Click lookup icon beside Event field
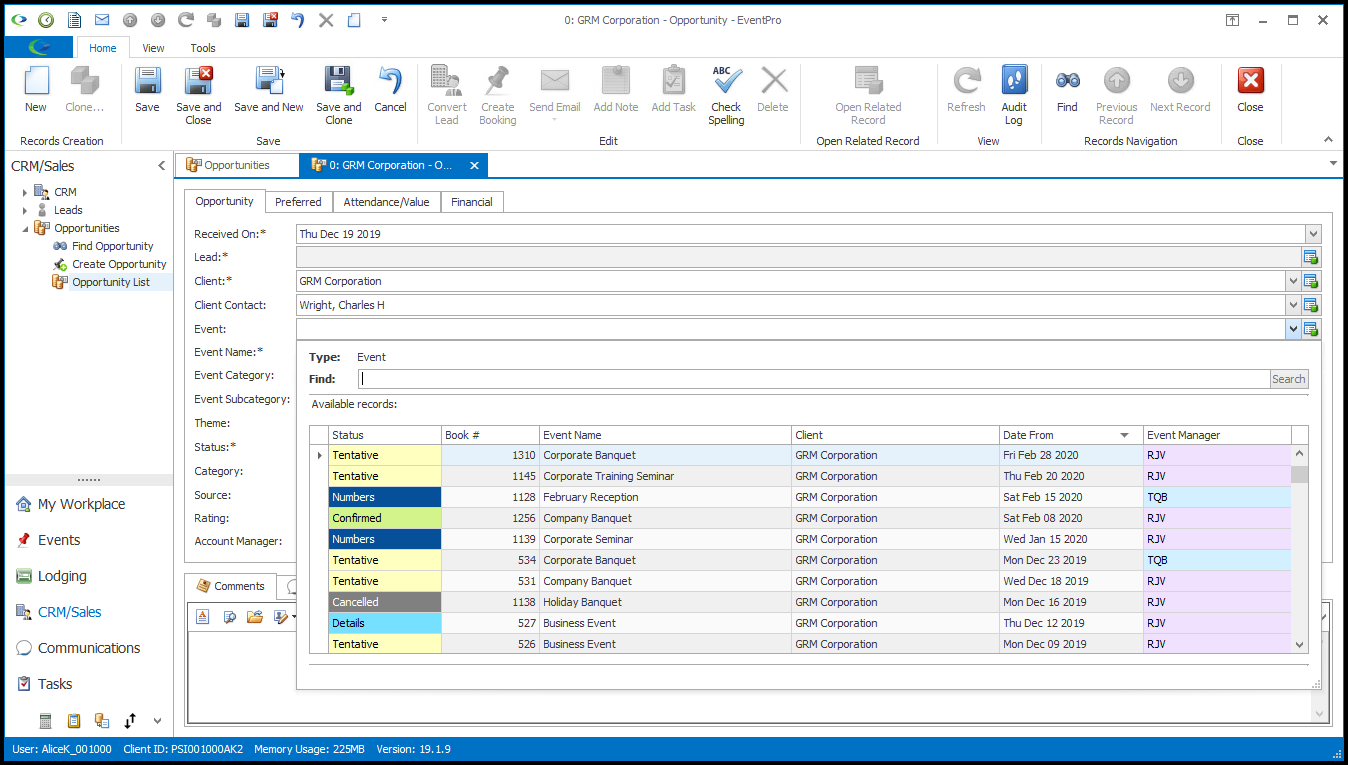 pyautogui.click(x=1311, y=329)
